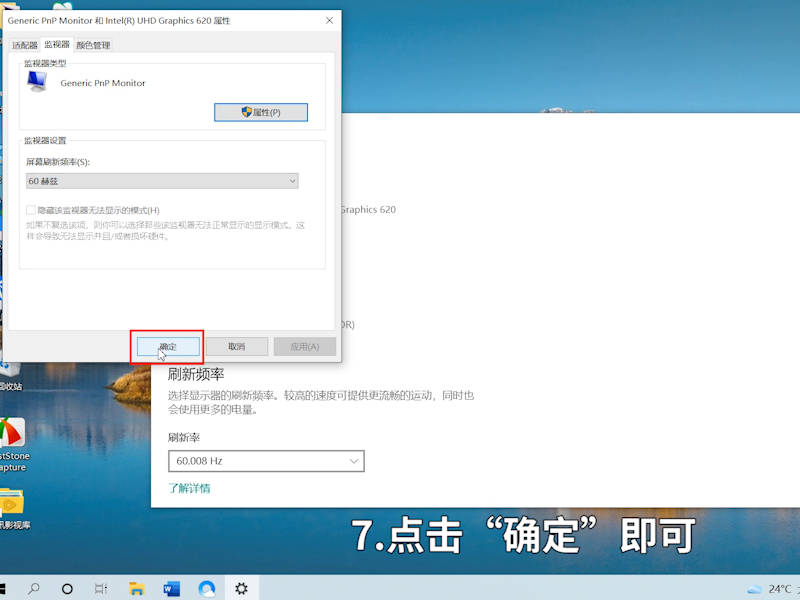Open Task View icon on taskbar
This screenshot has height=600, width=800.
pyautogui.click(x=101, y=589)
